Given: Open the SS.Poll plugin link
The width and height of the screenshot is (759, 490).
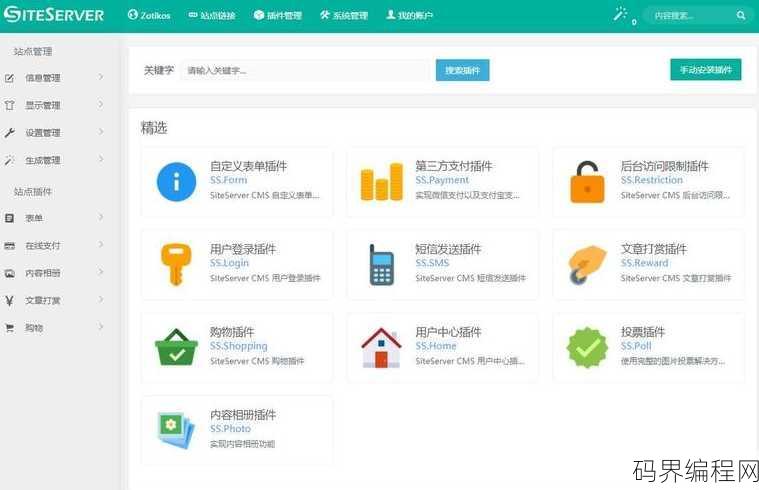Looking at the screenshot, I should point(636,346).
